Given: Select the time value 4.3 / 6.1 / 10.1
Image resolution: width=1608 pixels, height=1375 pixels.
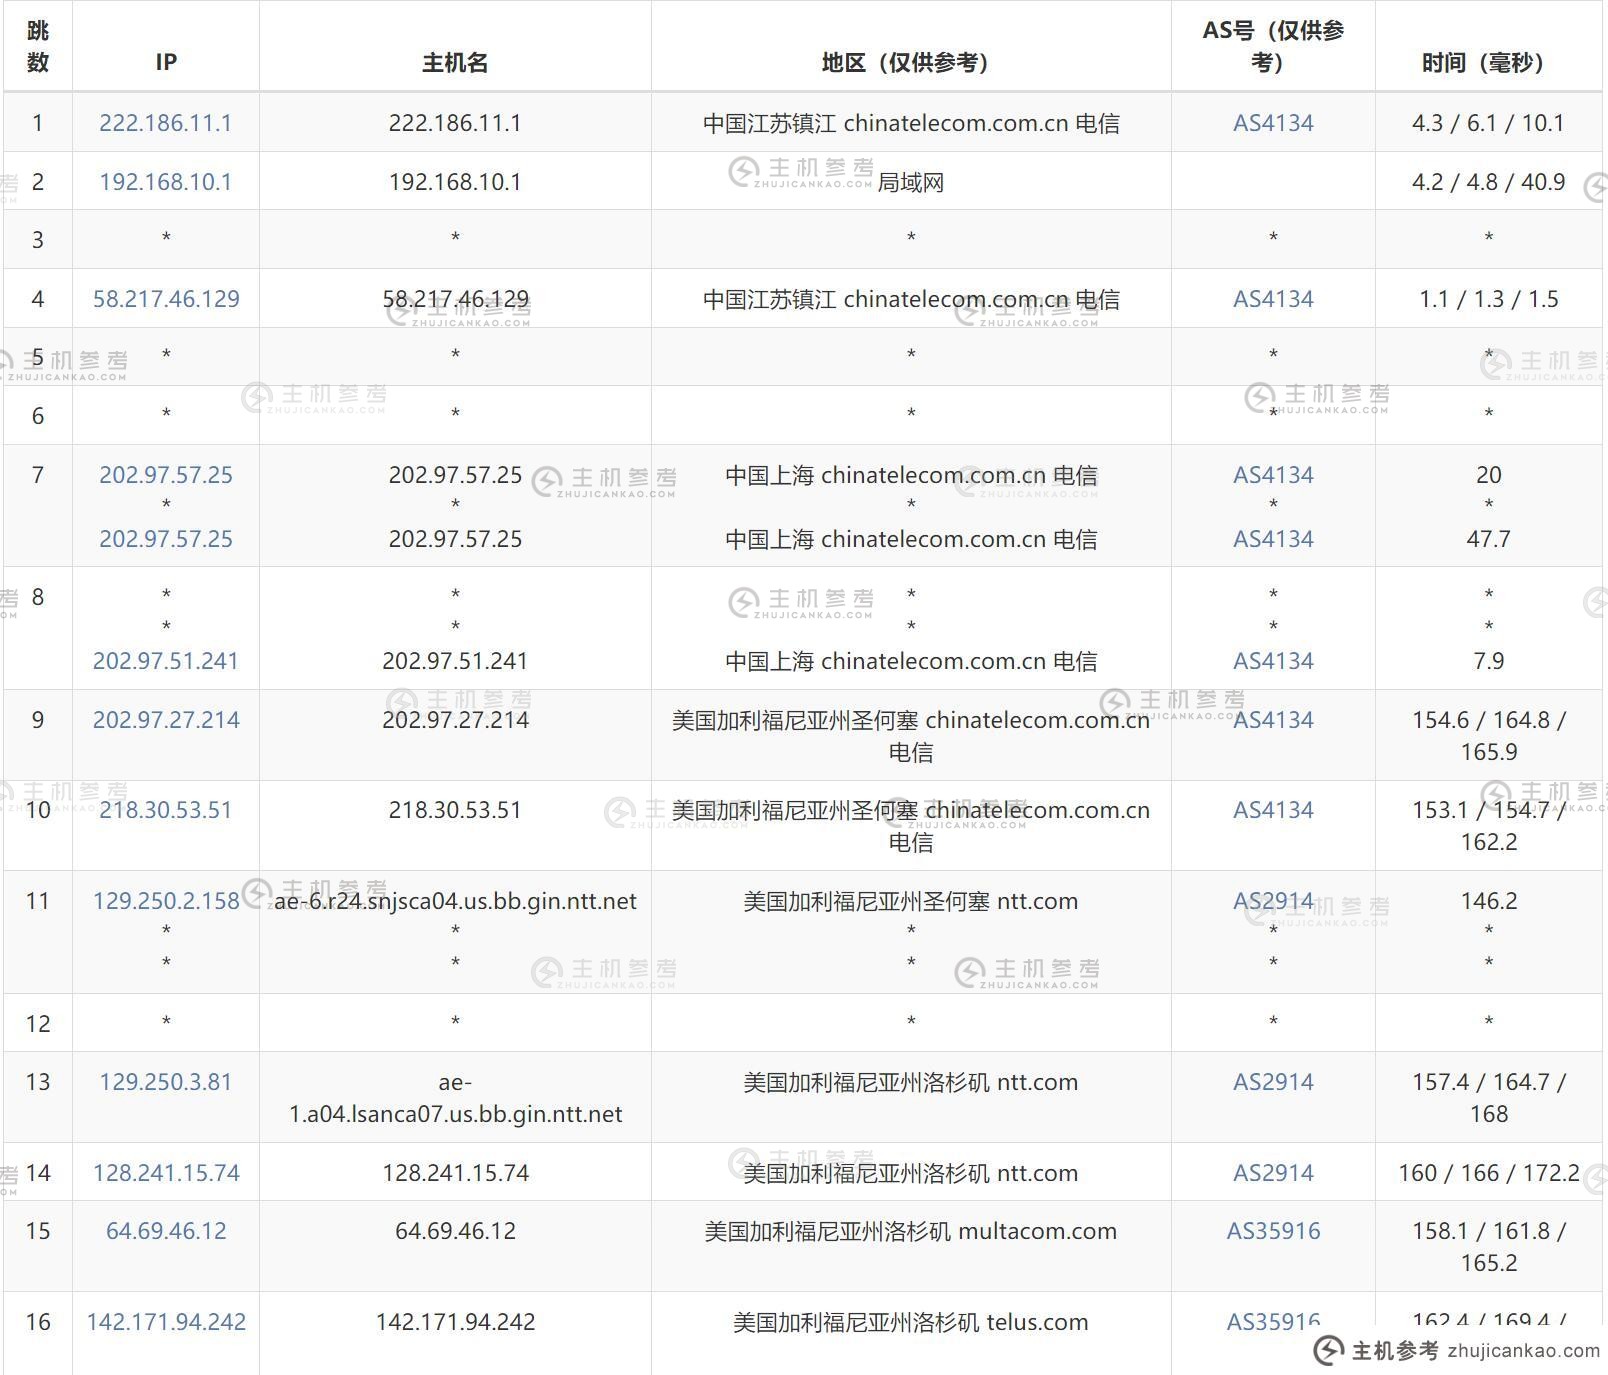Looking at the screenshot, I should click(x=1489, y=123).
